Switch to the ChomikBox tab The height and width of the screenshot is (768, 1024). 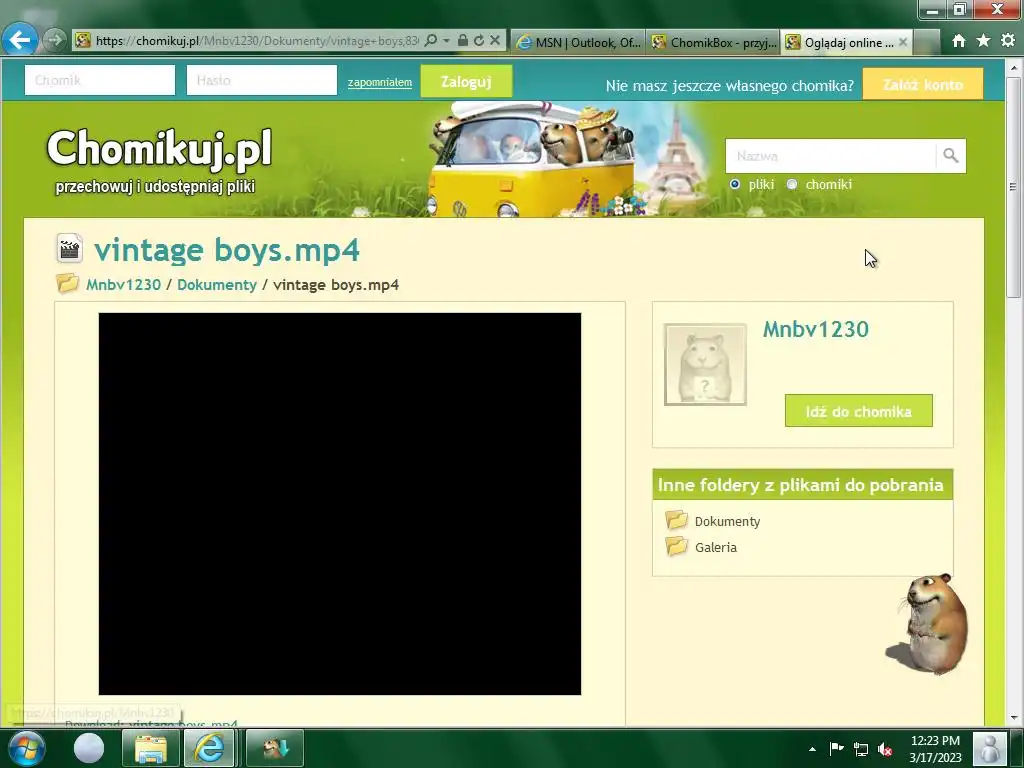coord(713,42)
